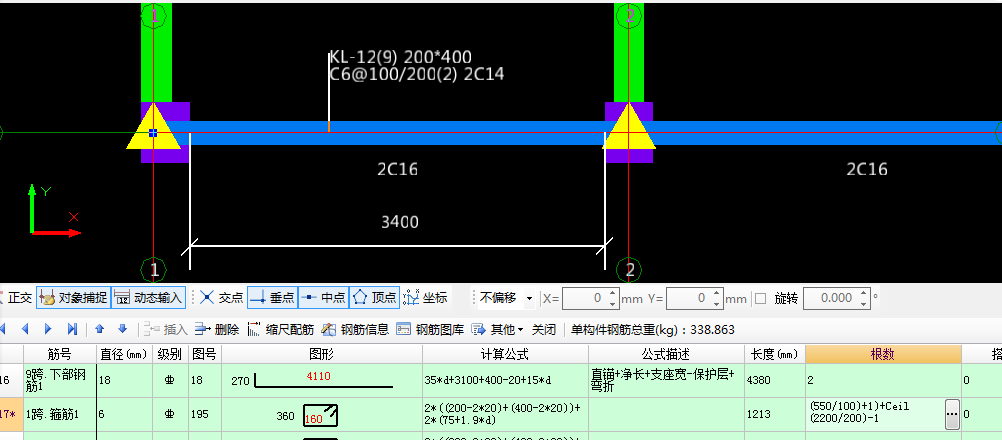
Task: Click the 级别 column header
Action: (170, 354)
